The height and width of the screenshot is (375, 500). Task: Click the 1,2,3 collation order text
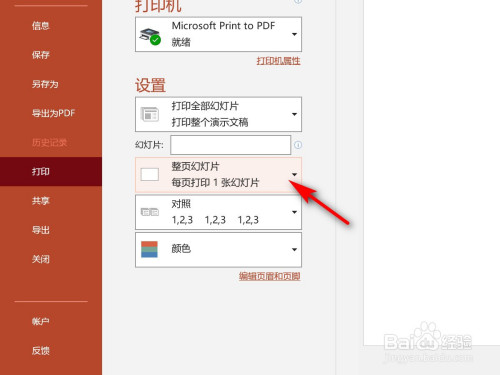pyautogui.click(x=215, y=220)
